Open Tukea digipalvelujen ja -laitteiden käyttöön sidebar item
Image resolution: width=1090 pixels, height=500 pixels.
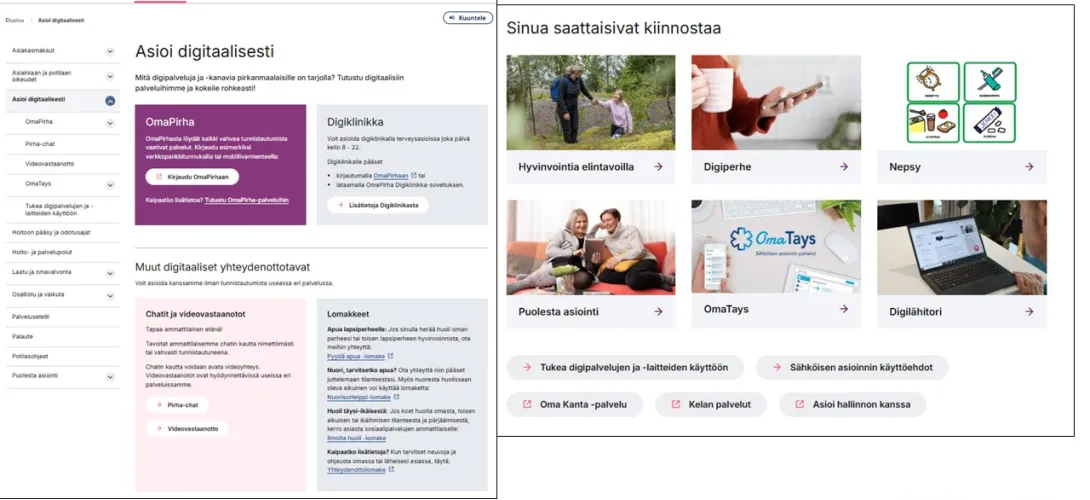point(59,209)
